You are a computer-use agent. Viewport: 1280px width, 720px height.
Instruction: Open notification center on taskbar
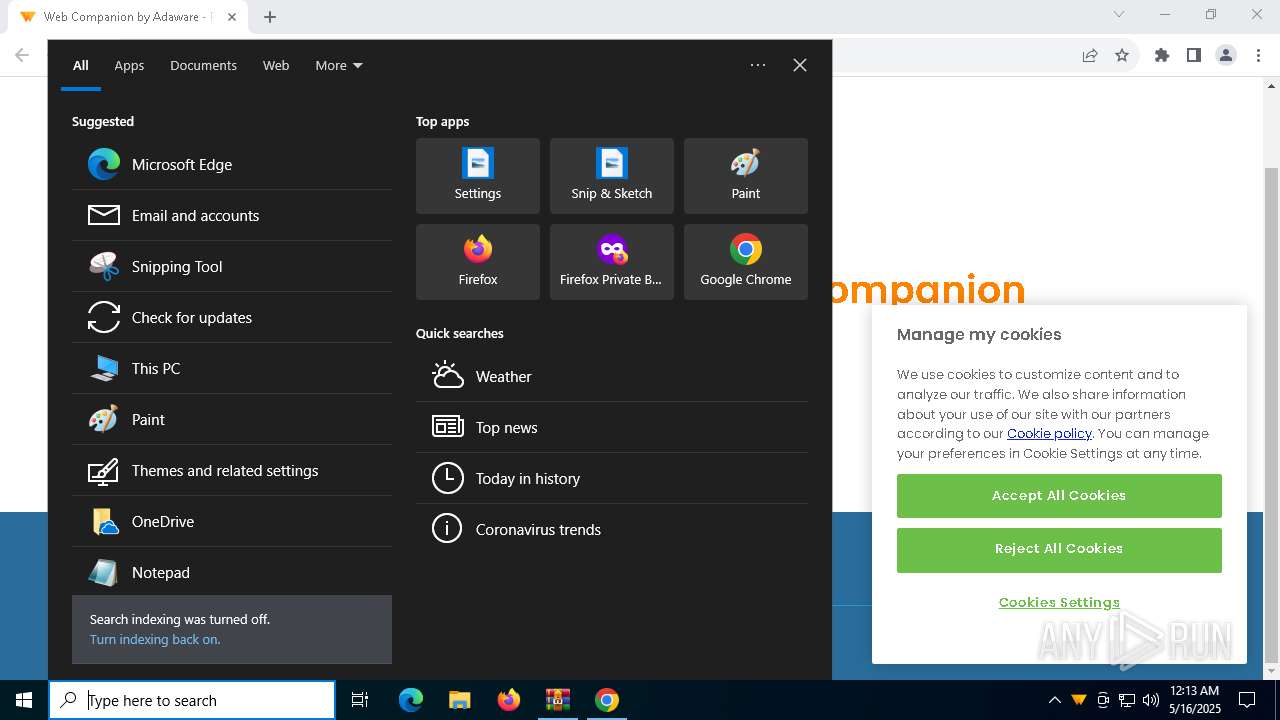click(x=1247, y=700)
